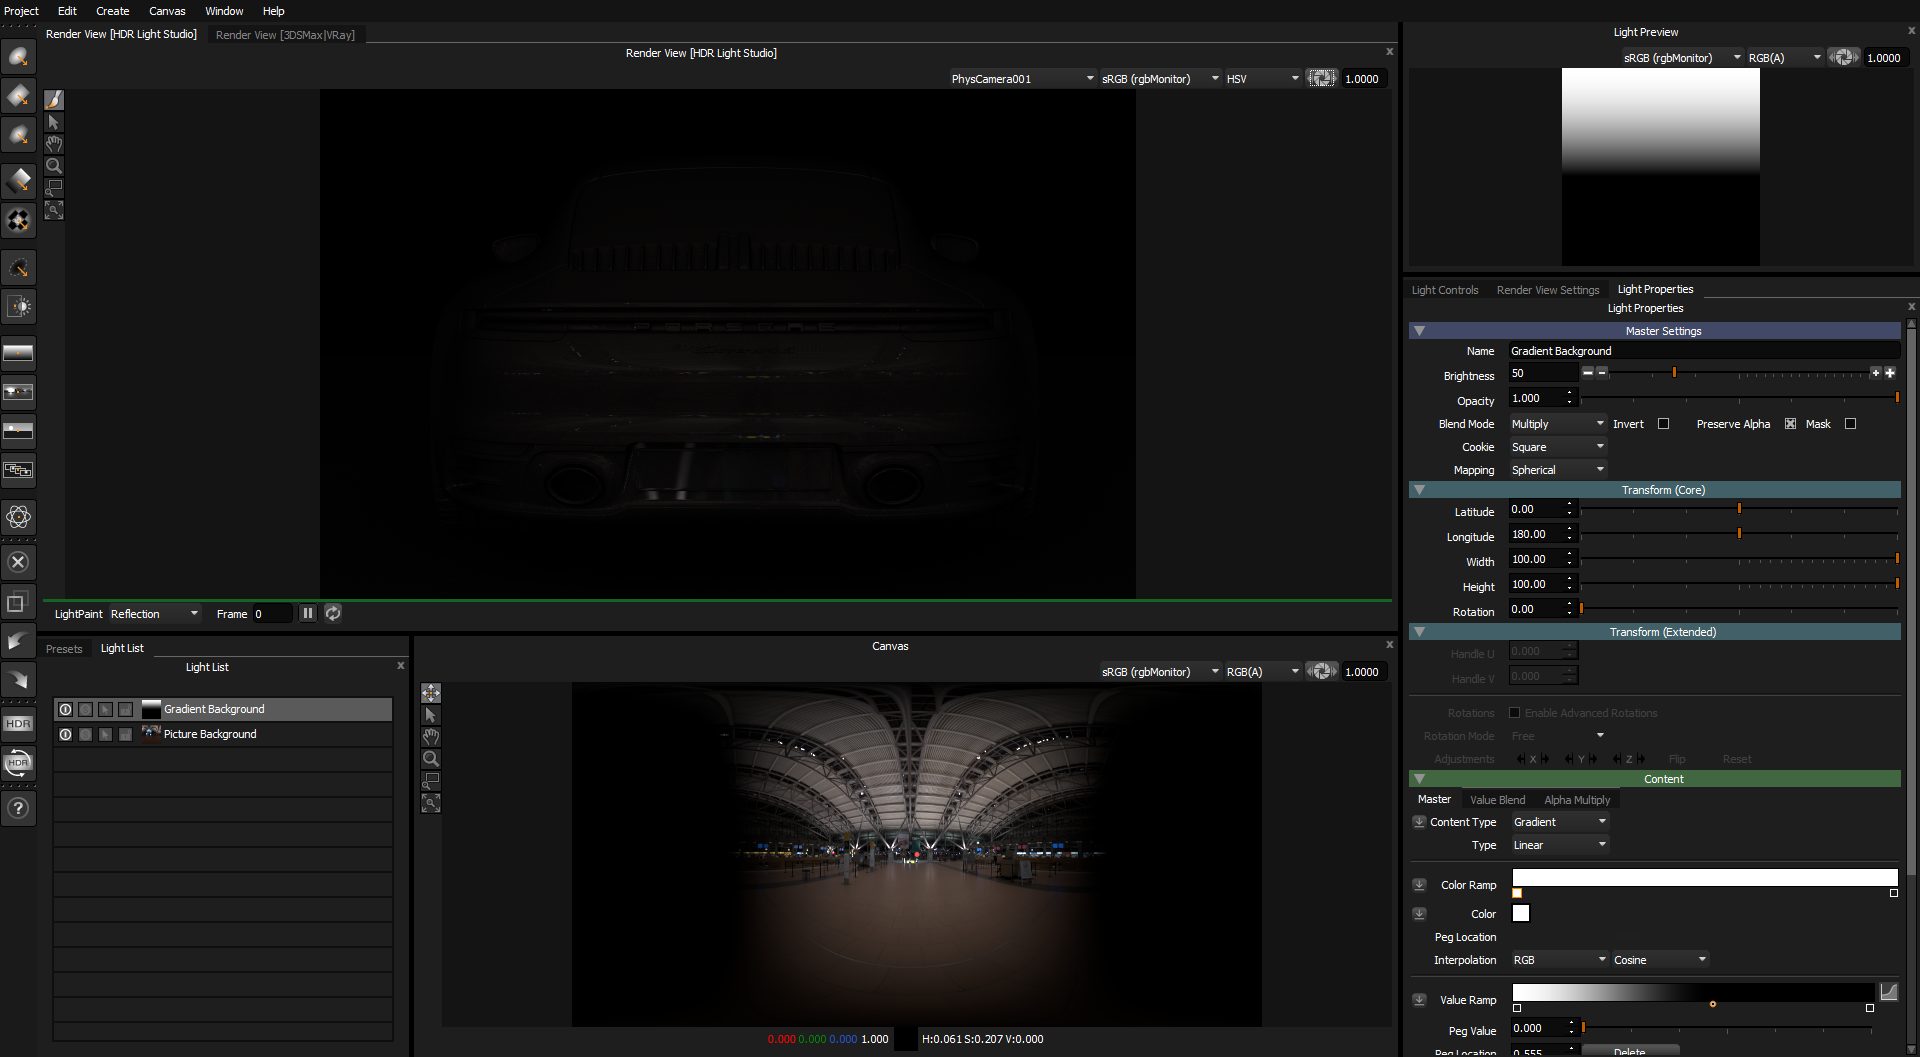This screenshot has height=1057, width=1920.
Task: Select the magnifier zoom tool in Render View
Action: (x=54, y=166)
